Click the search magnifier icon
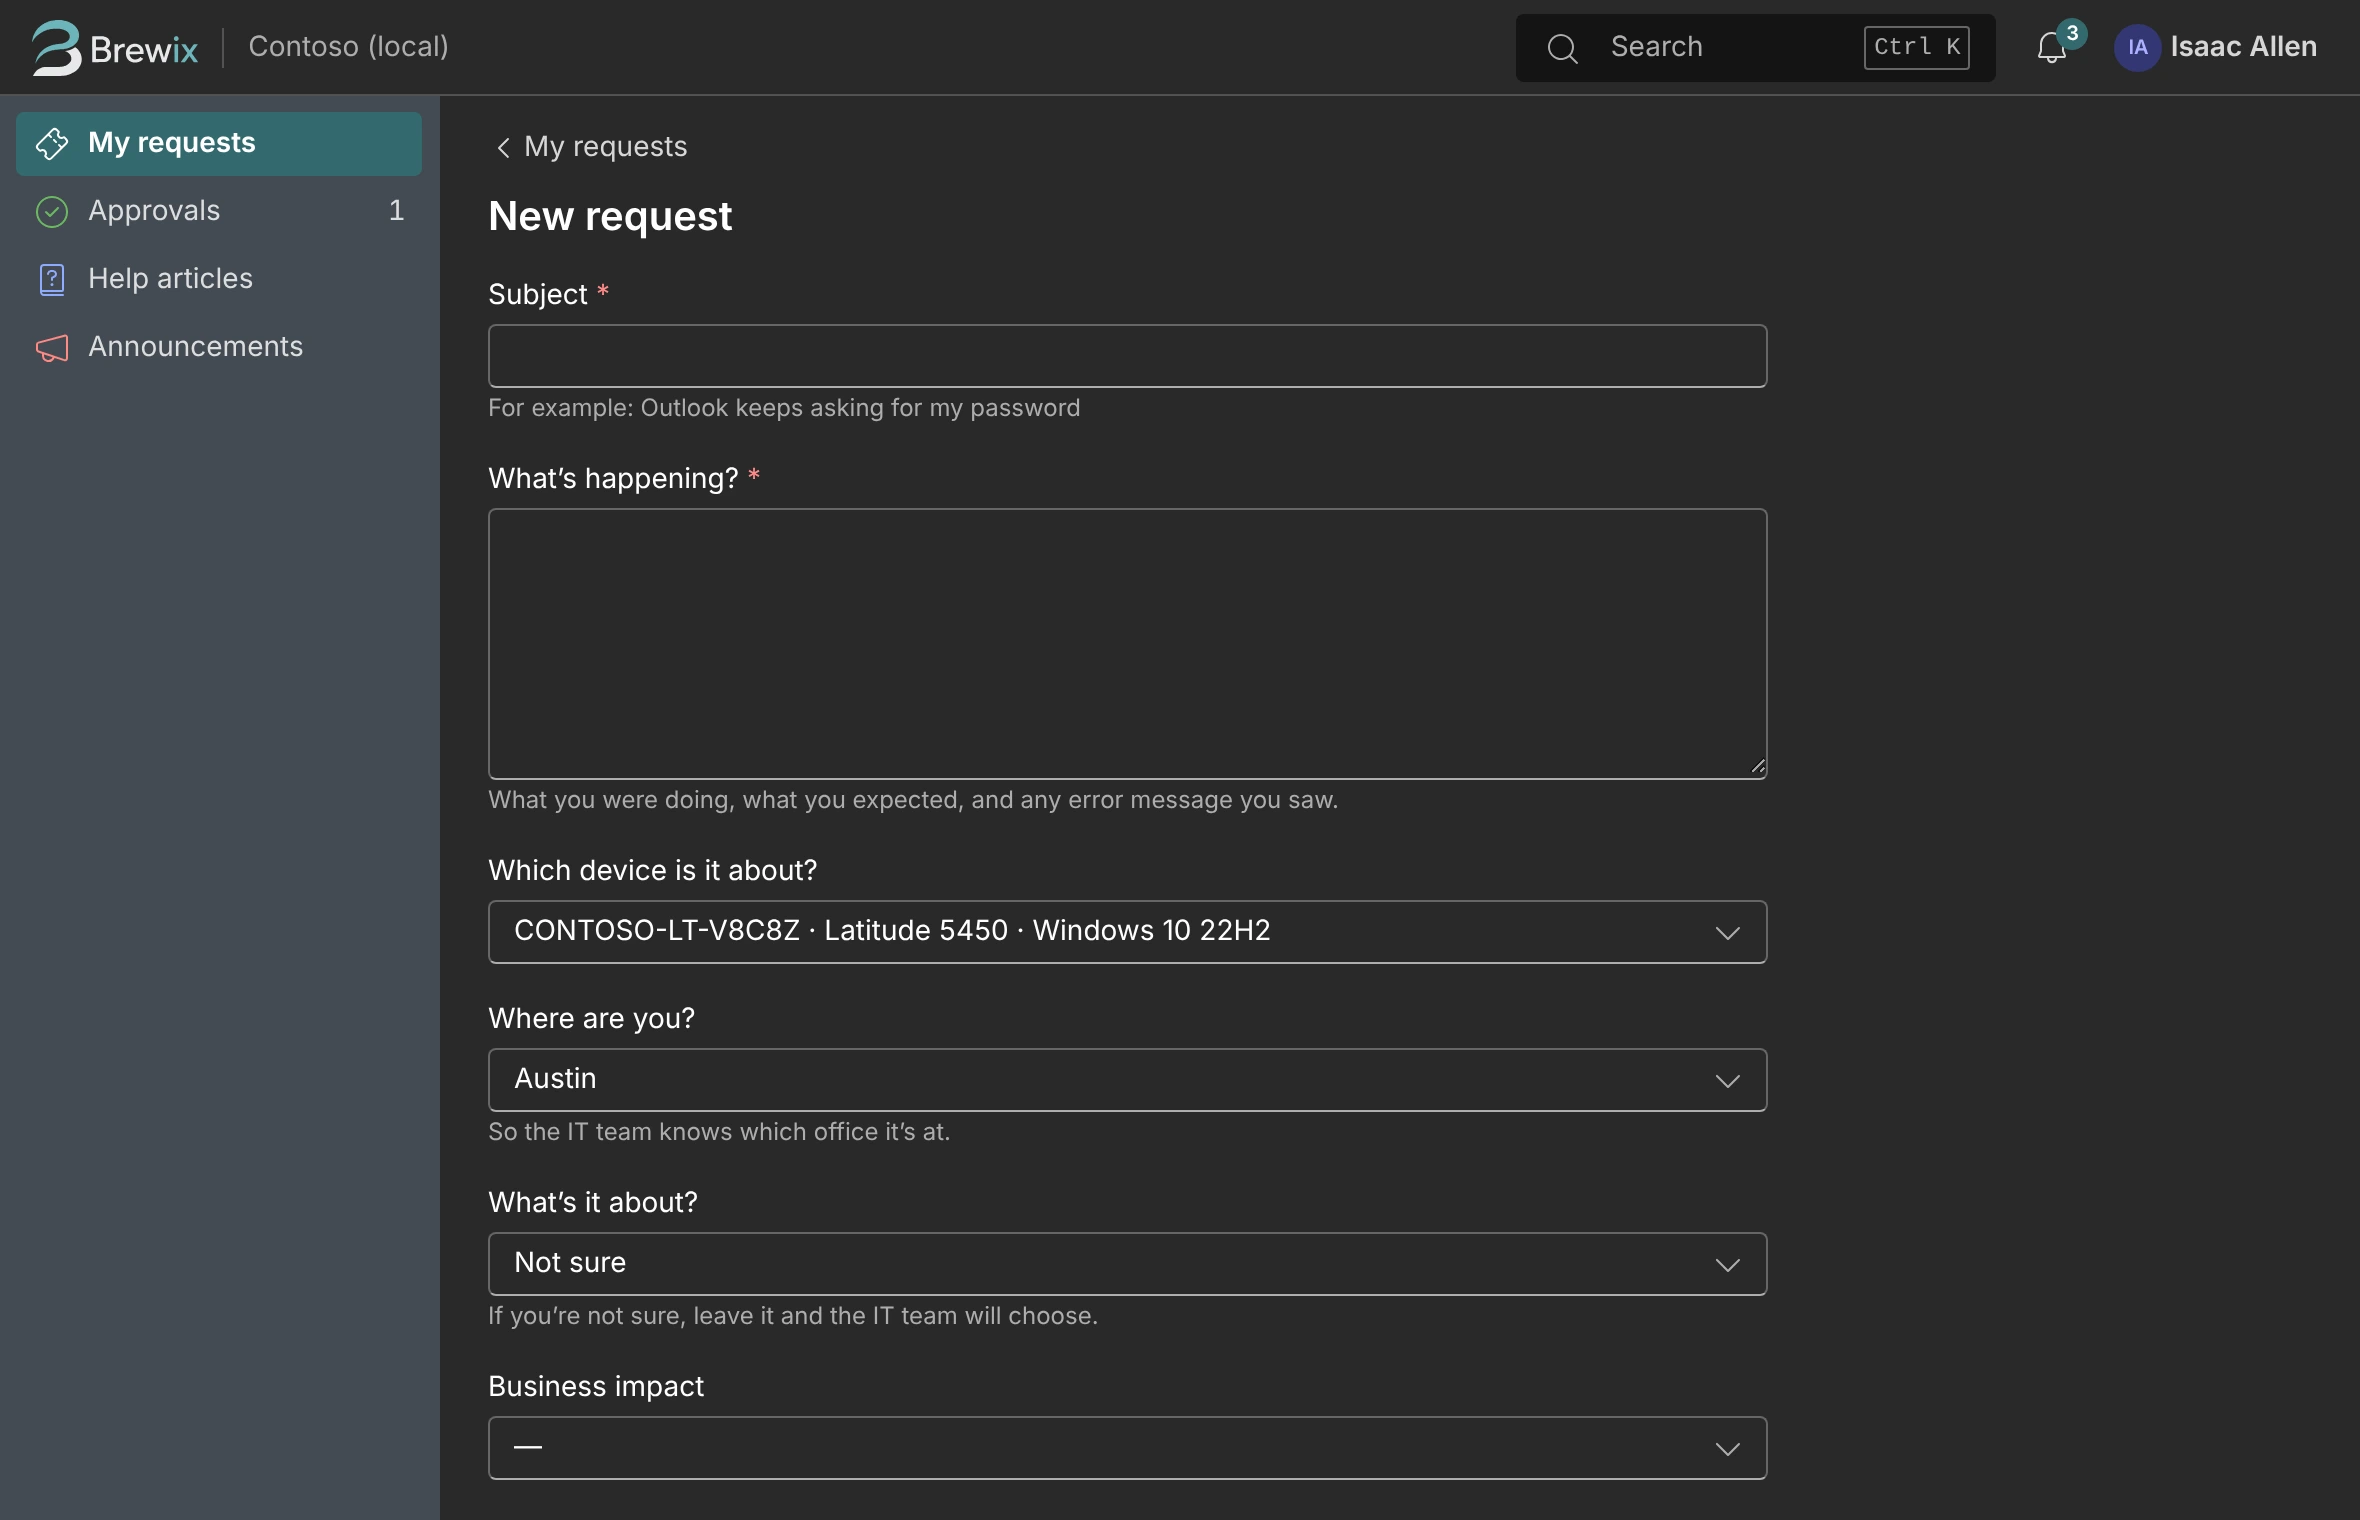This screenshot has width=2360, height=1520. pyautogui.click(x=1562, y=48)
